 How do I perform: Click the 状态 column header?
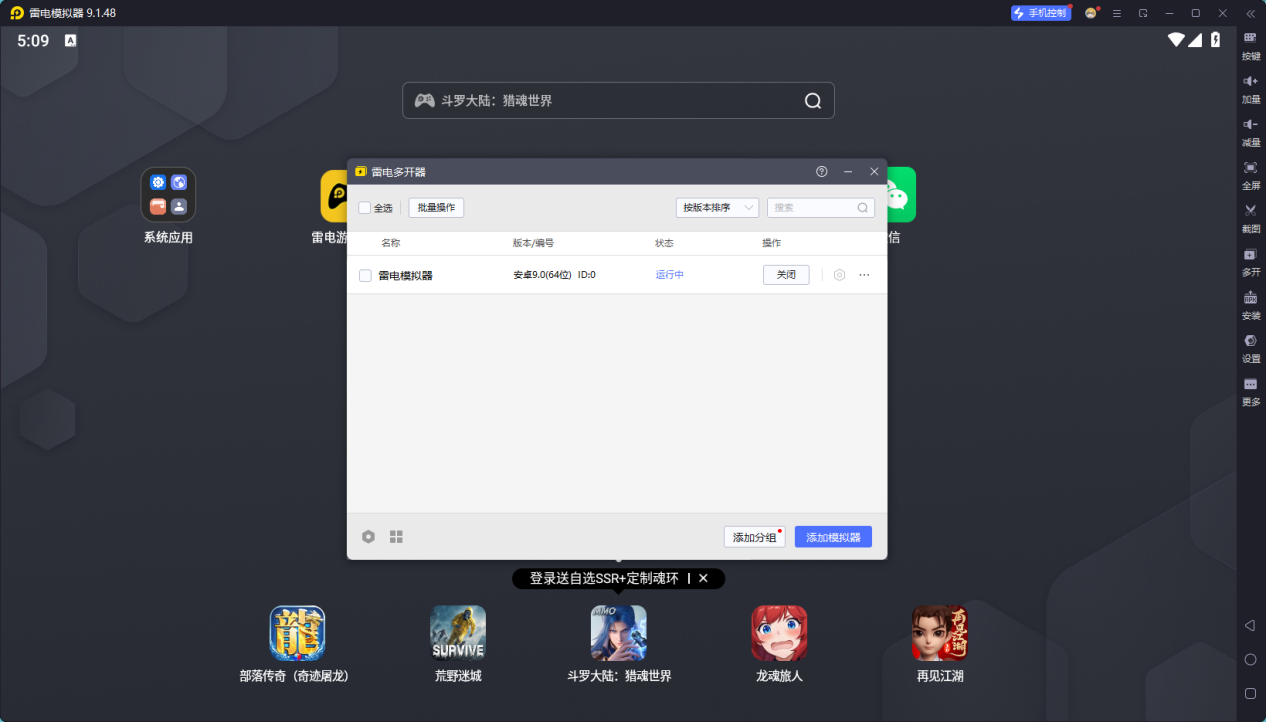pyautogui.click(x=664, y=243)
